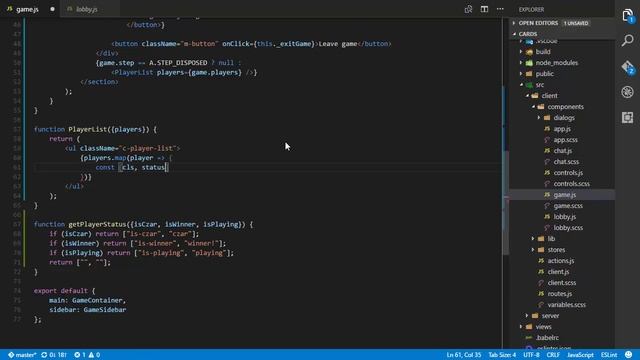Open the Extensions view in activity bar
The width and height of the screenshot is (640, 360).
628,118
